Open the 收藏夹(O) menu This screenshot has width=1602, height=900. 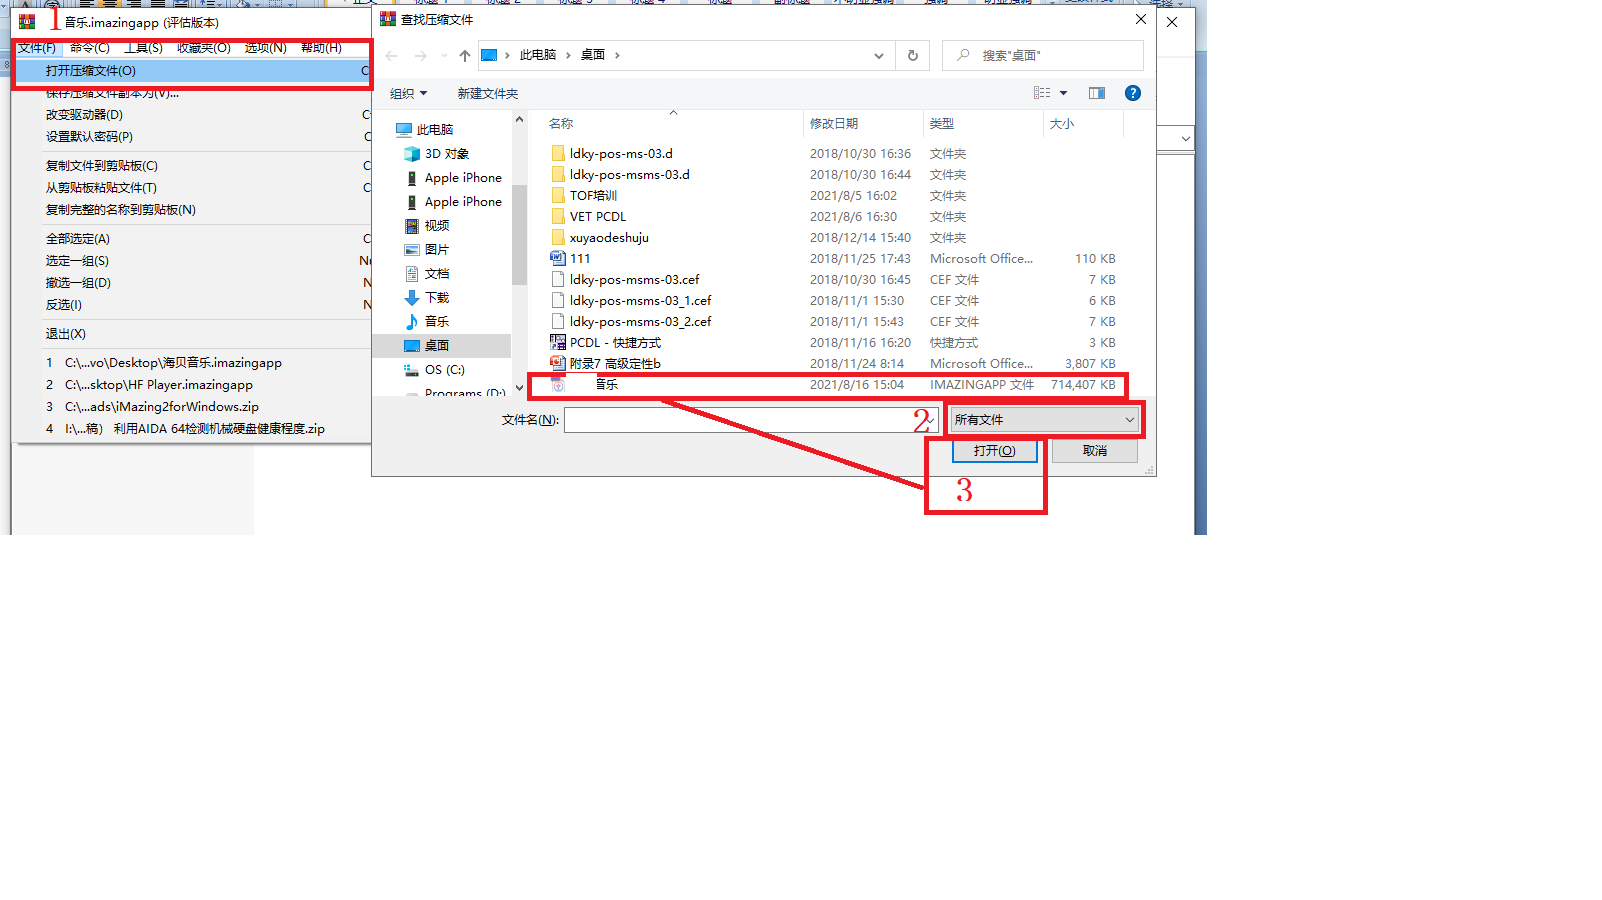[204, 48]
